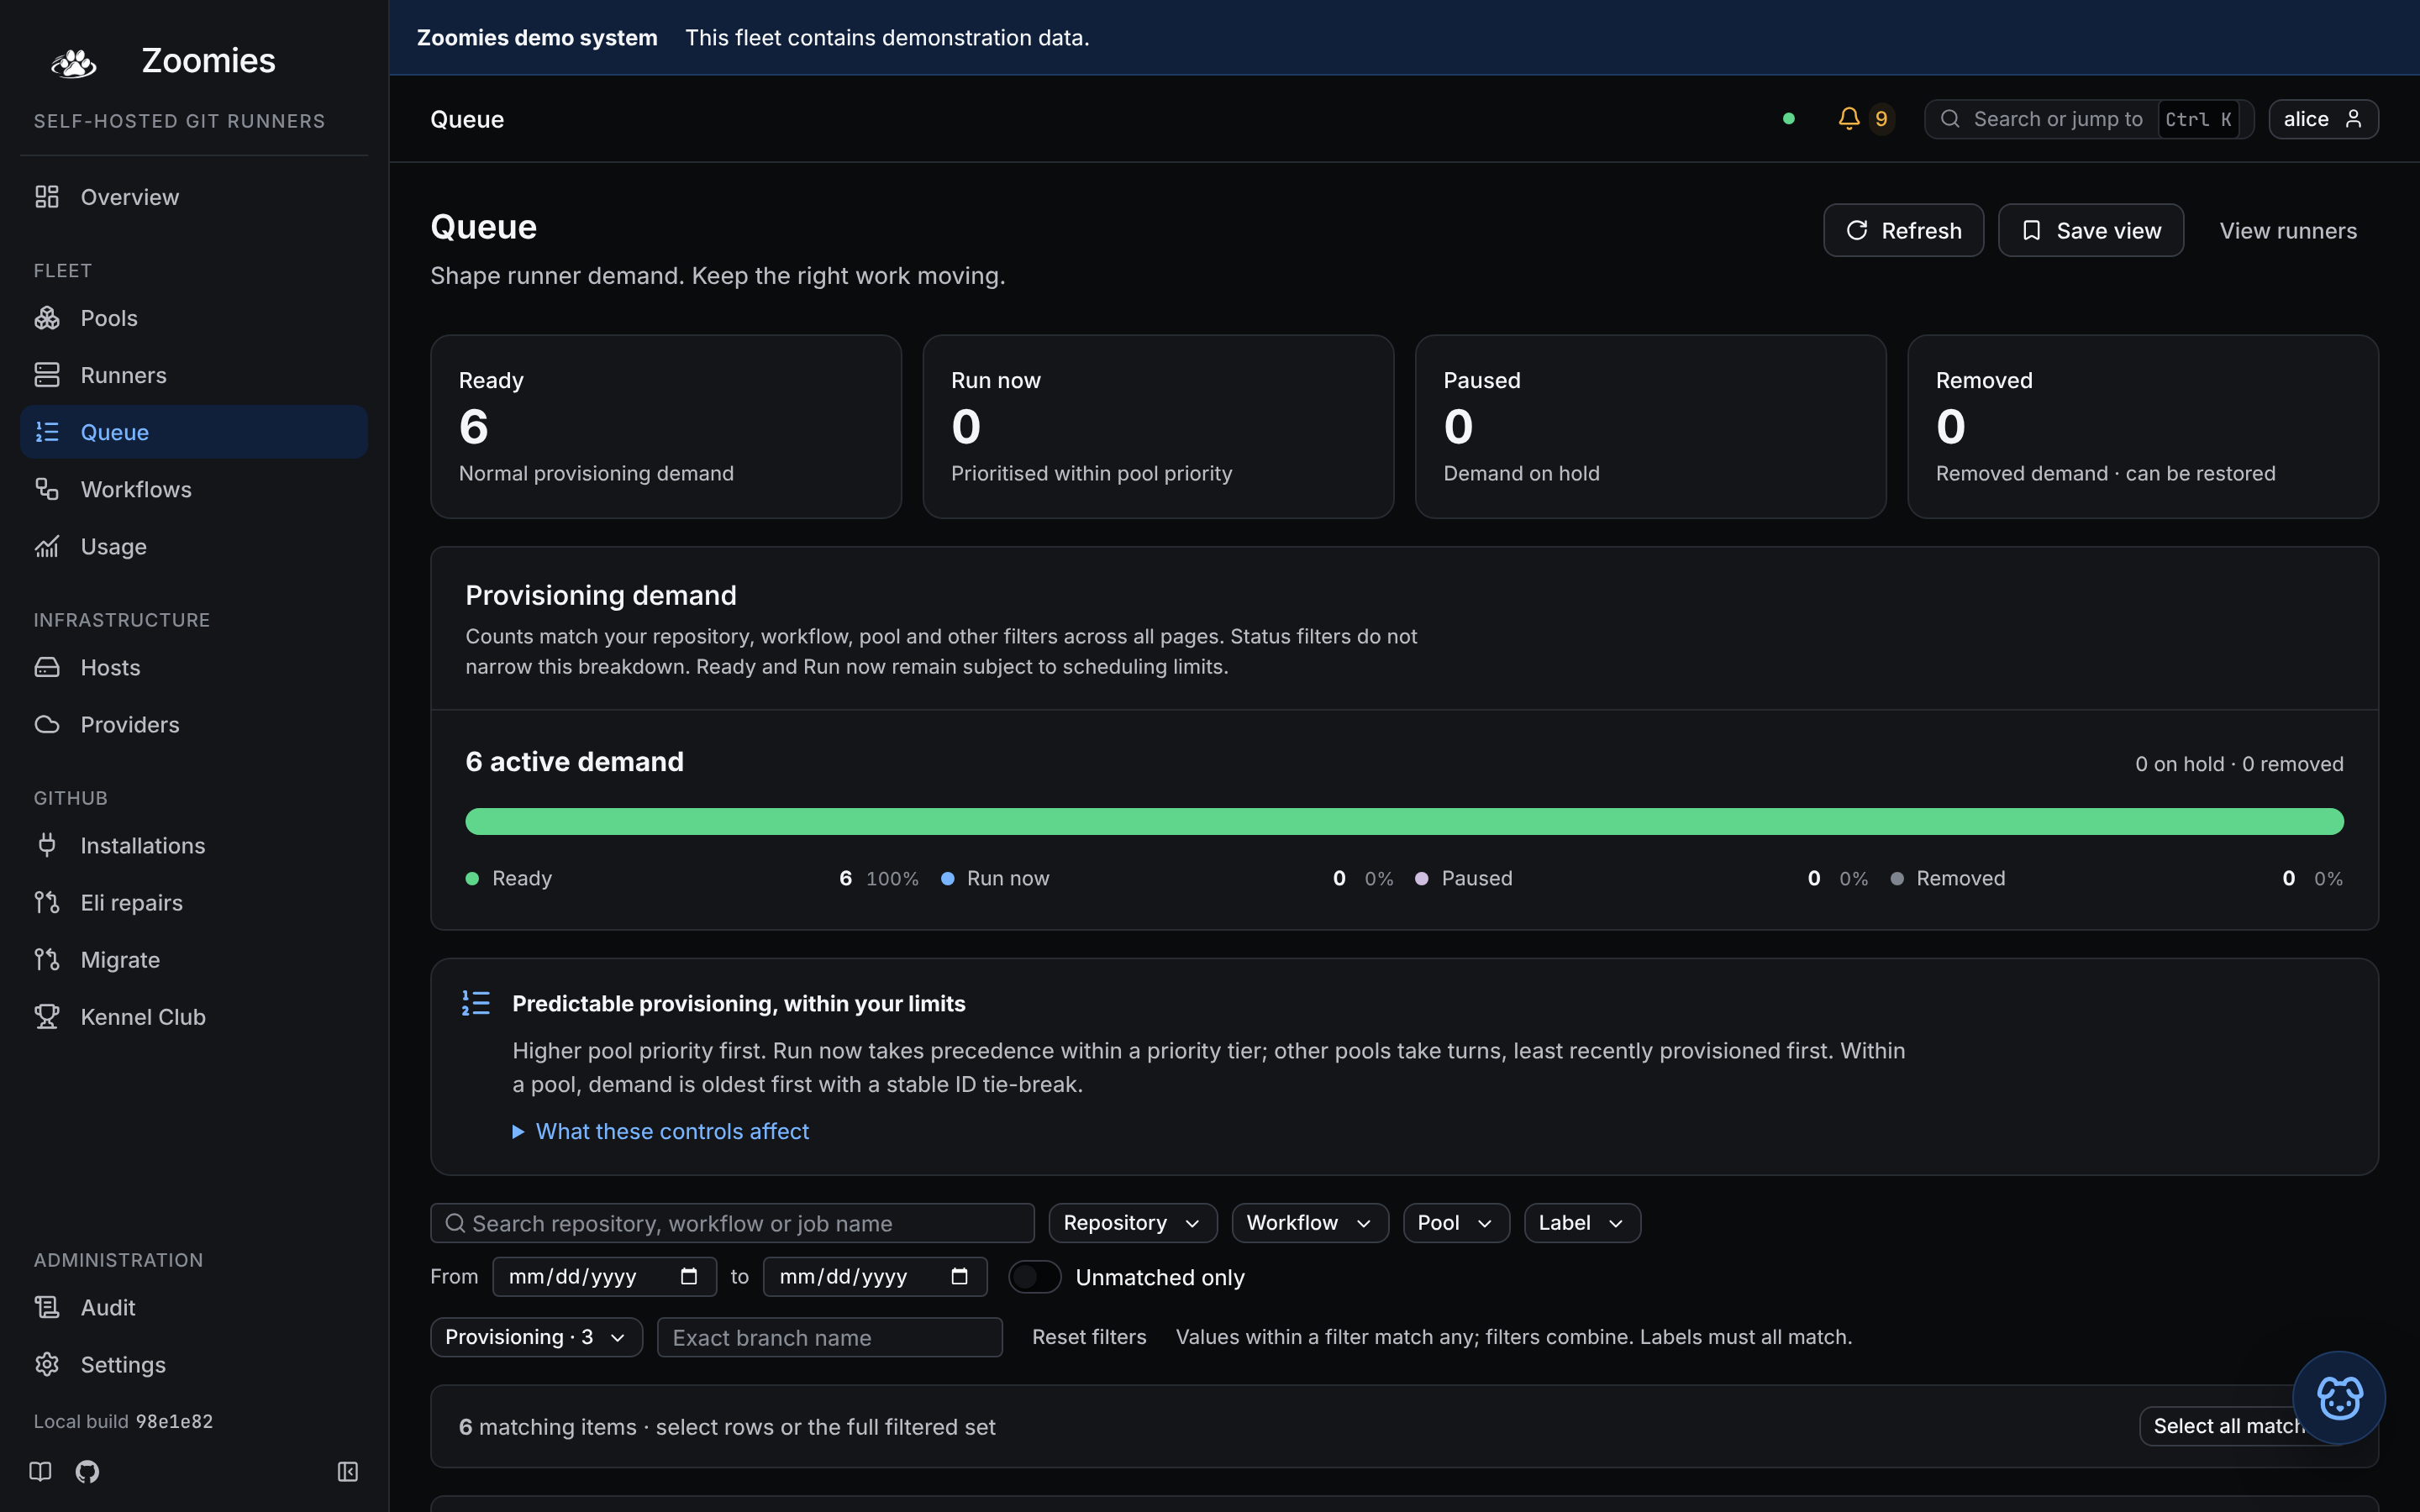Screen dimensions: 2420x1512
Task: Click the green active demand progress bar
Action: point(1404,821)
